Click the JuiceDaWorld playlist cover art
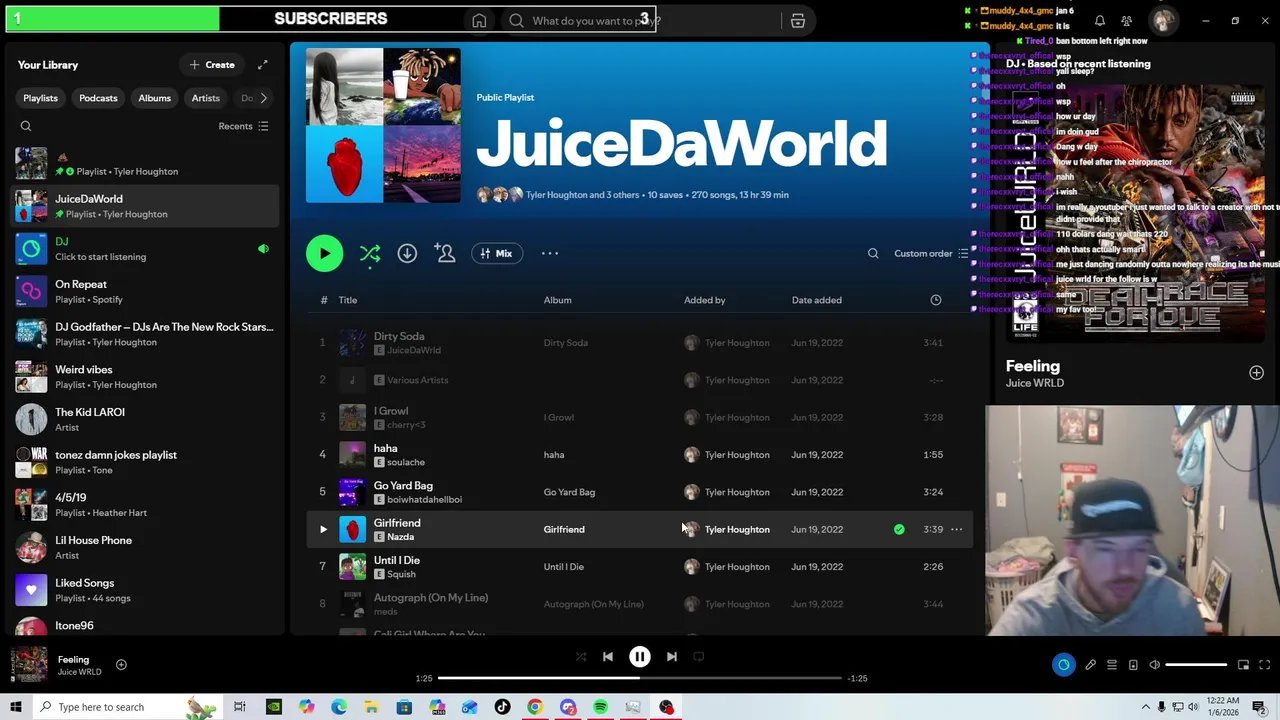 click(x=383, y=125)
